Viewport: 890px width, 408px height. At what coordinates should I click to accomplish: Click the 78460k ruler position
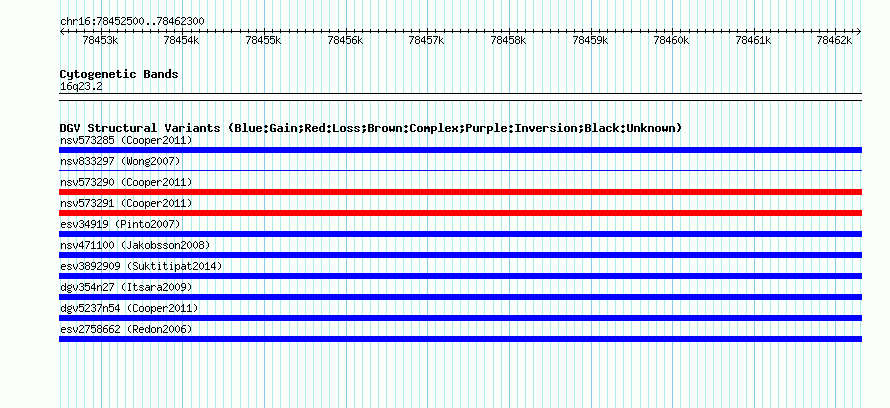tap(671, 40)
